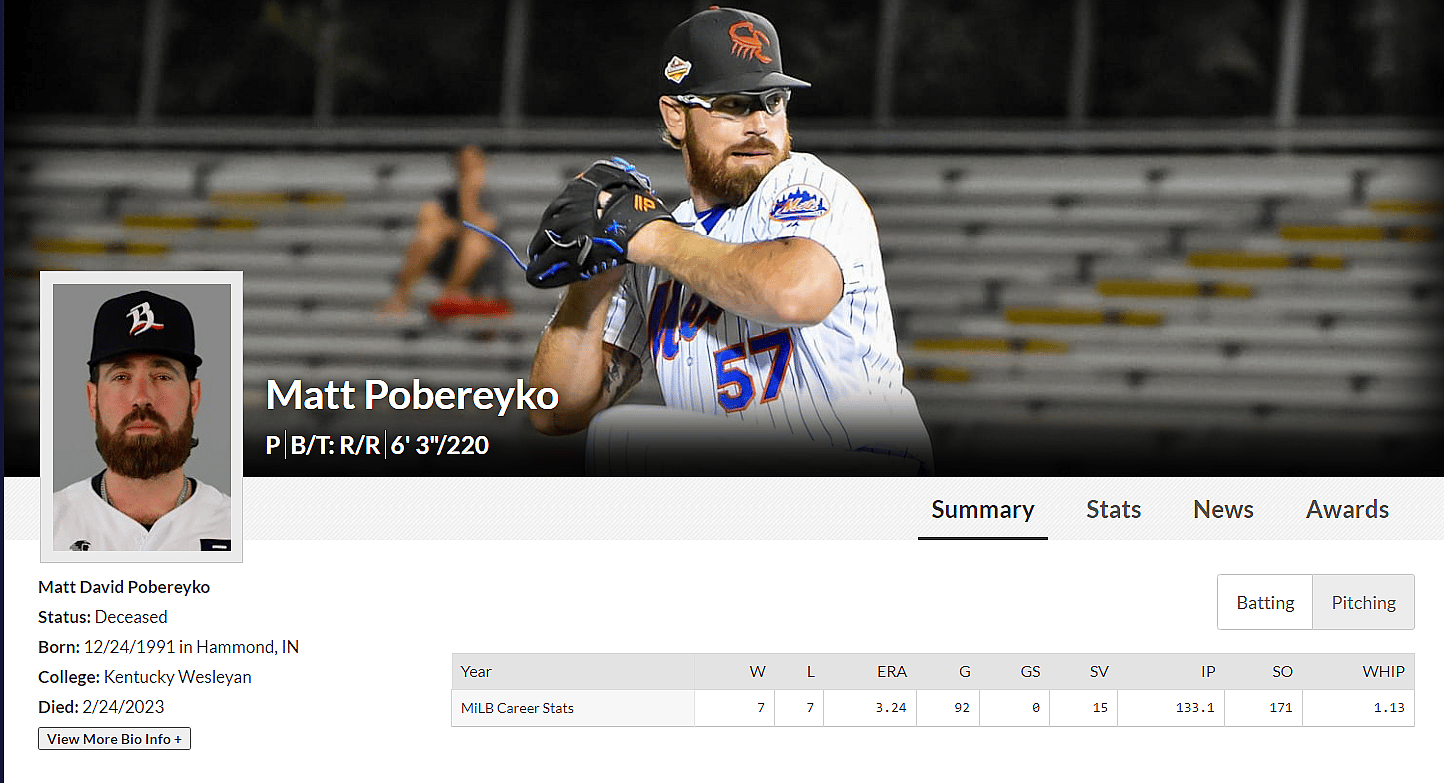Click the WHIP column header
Screen dimensions: 1444x783
coord(1383,672)
